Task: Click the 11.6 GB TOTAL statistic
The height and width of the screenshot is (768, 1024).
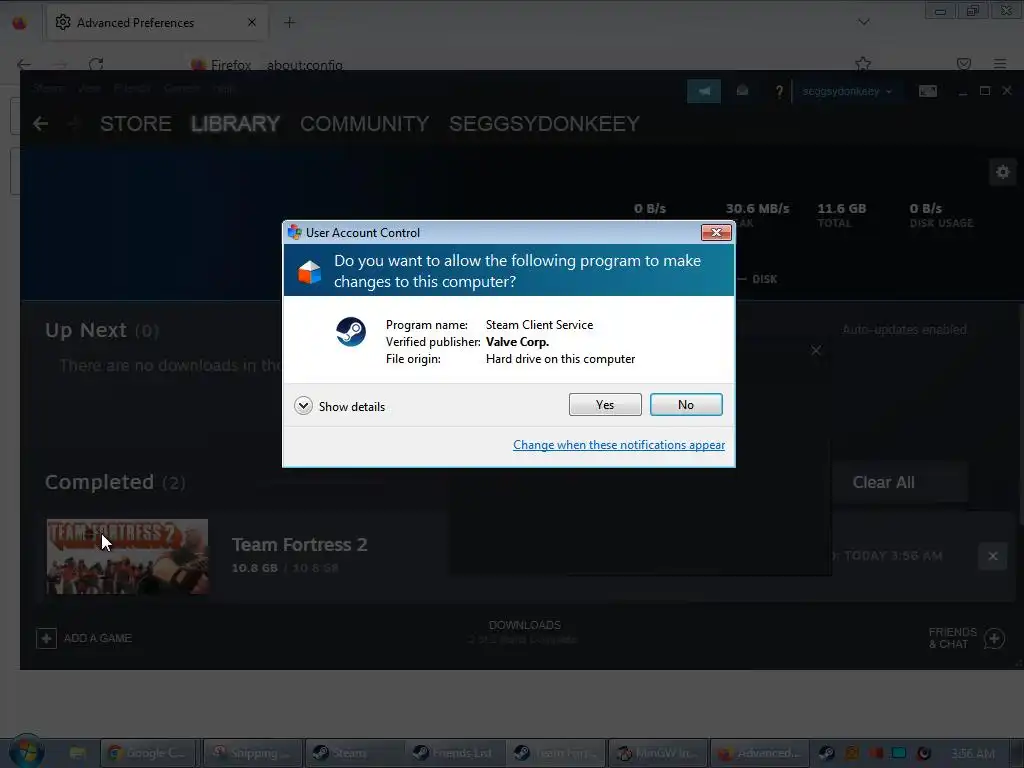Action: [841, 216]
